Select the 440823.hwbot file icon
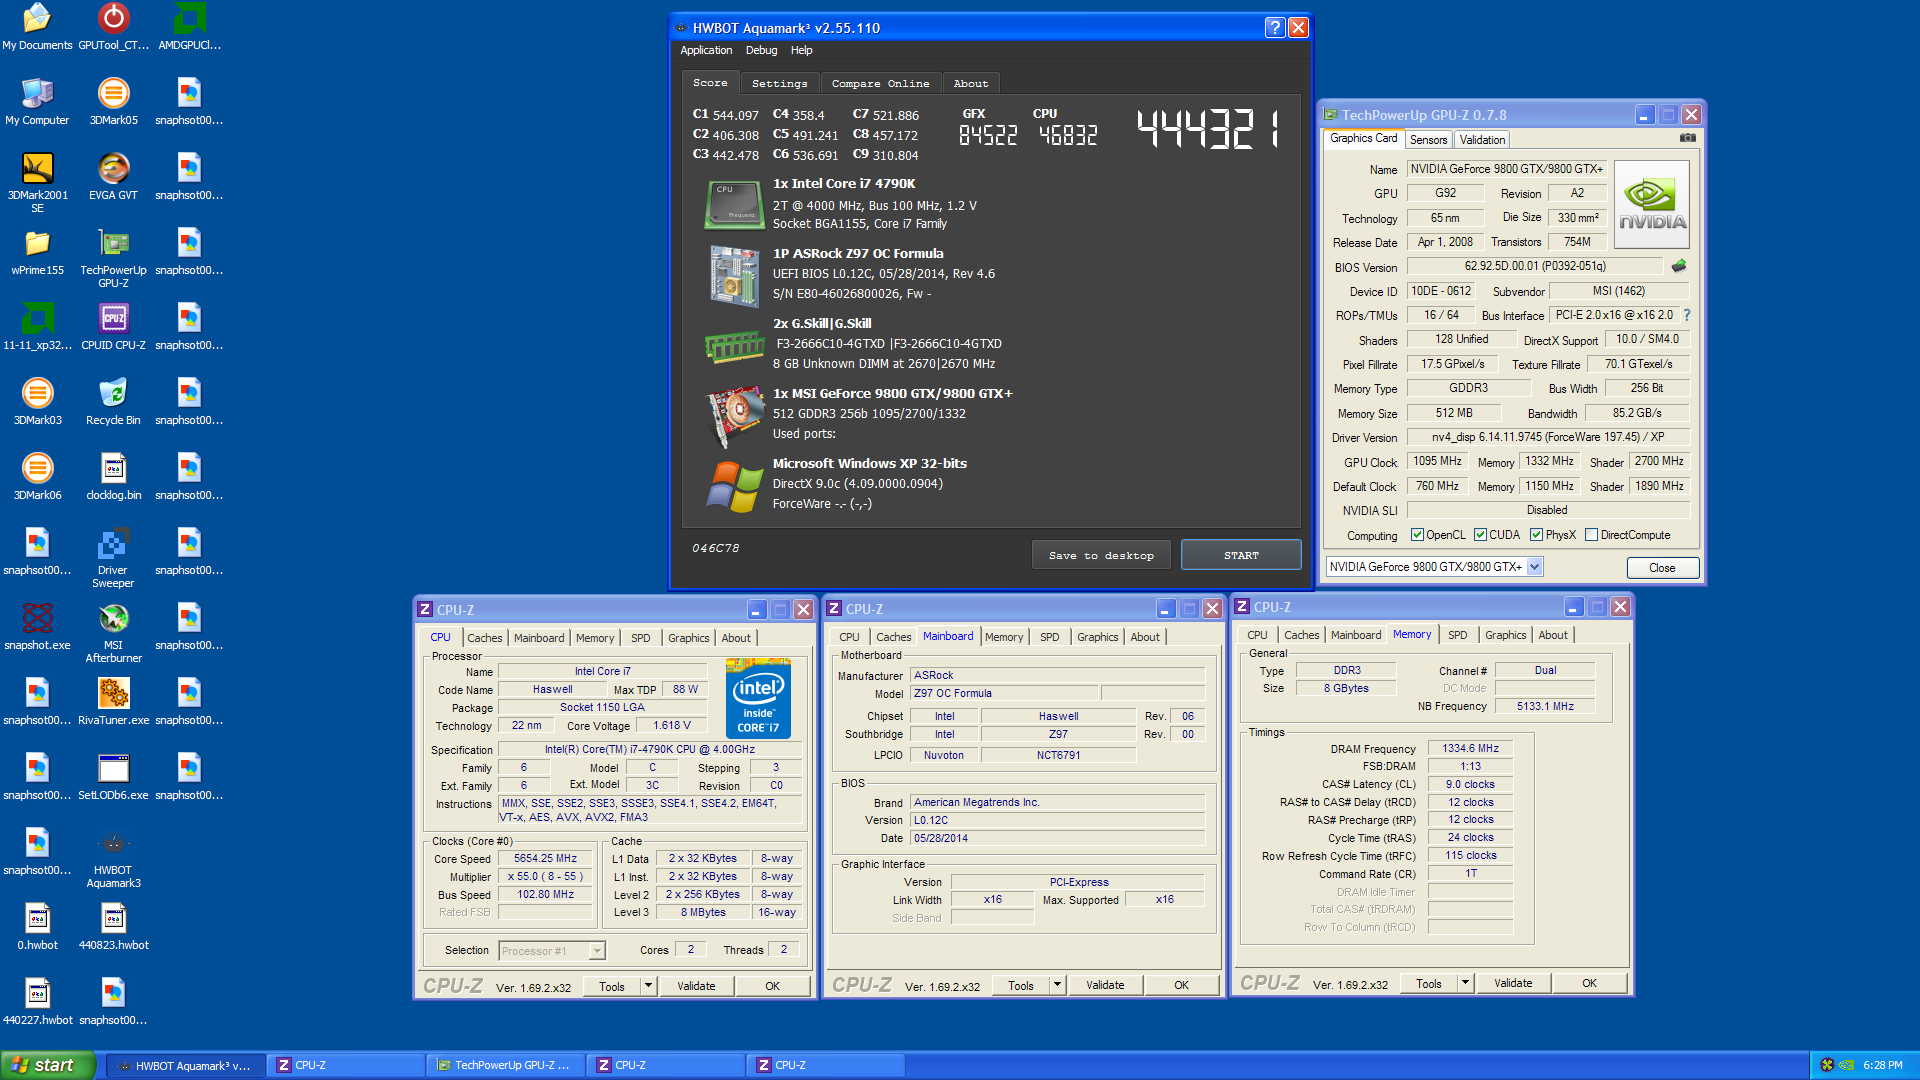1920x1080 pixels. [113, 927]
